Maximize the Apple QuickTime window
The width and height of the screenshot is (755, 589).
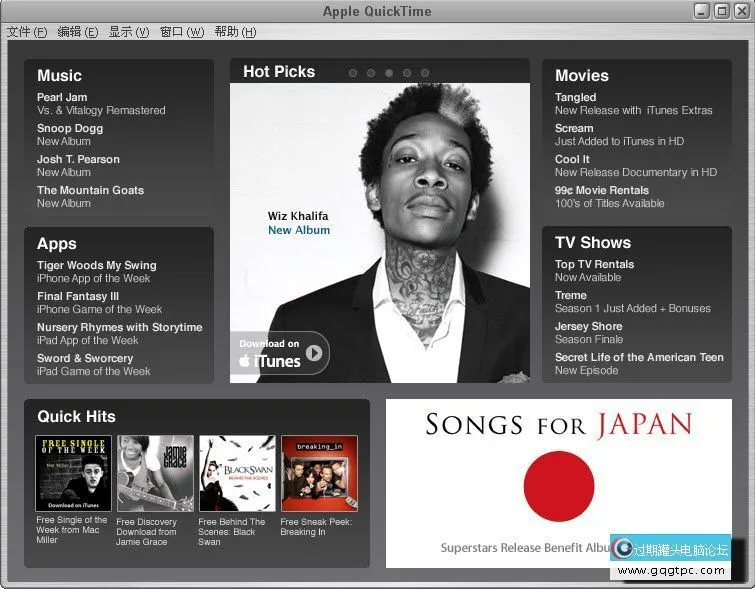tap(721, 11)
